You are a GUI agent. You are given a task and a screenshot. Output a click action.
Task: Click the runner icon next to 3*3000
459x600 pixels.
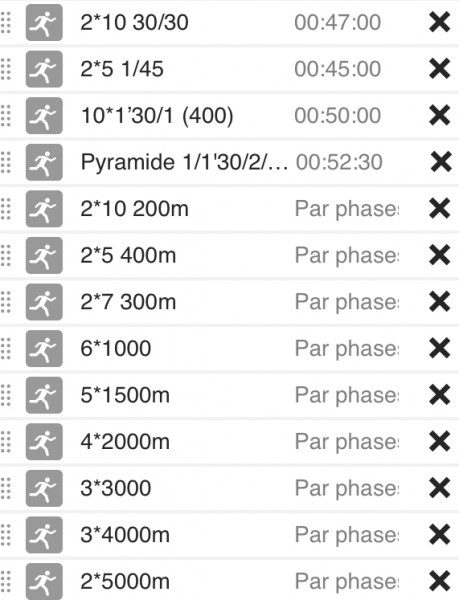[44, 488]
